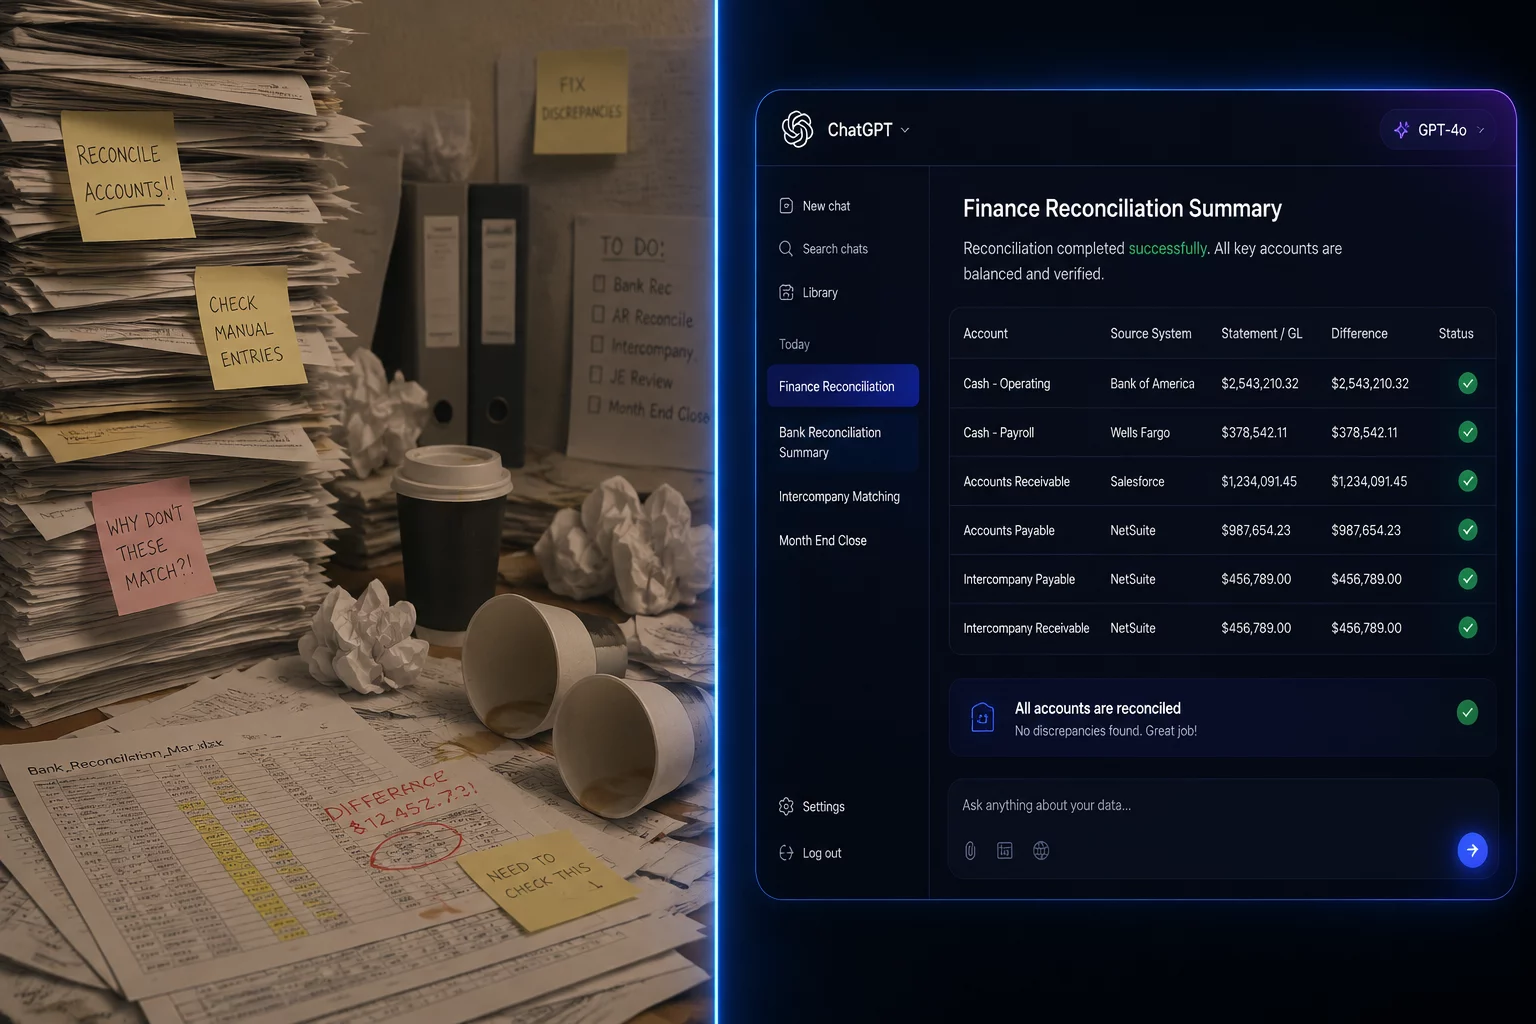Viewport: 1536px width, 1024px height.
Task: Click Cash - Payroll Statement value $378,542.11
Action: click(1254, 433)
